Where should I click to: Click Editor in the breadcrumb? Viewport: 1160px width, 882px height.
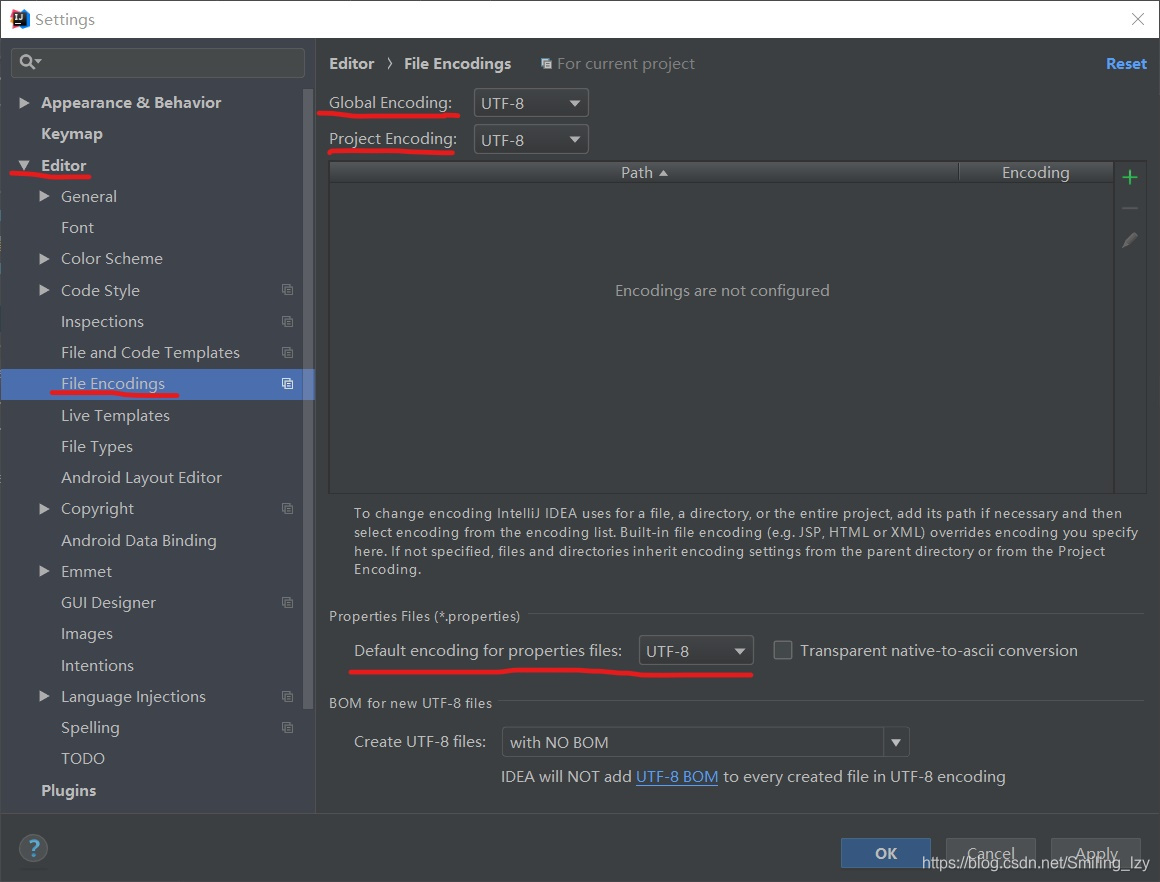(x=351, y=64)
